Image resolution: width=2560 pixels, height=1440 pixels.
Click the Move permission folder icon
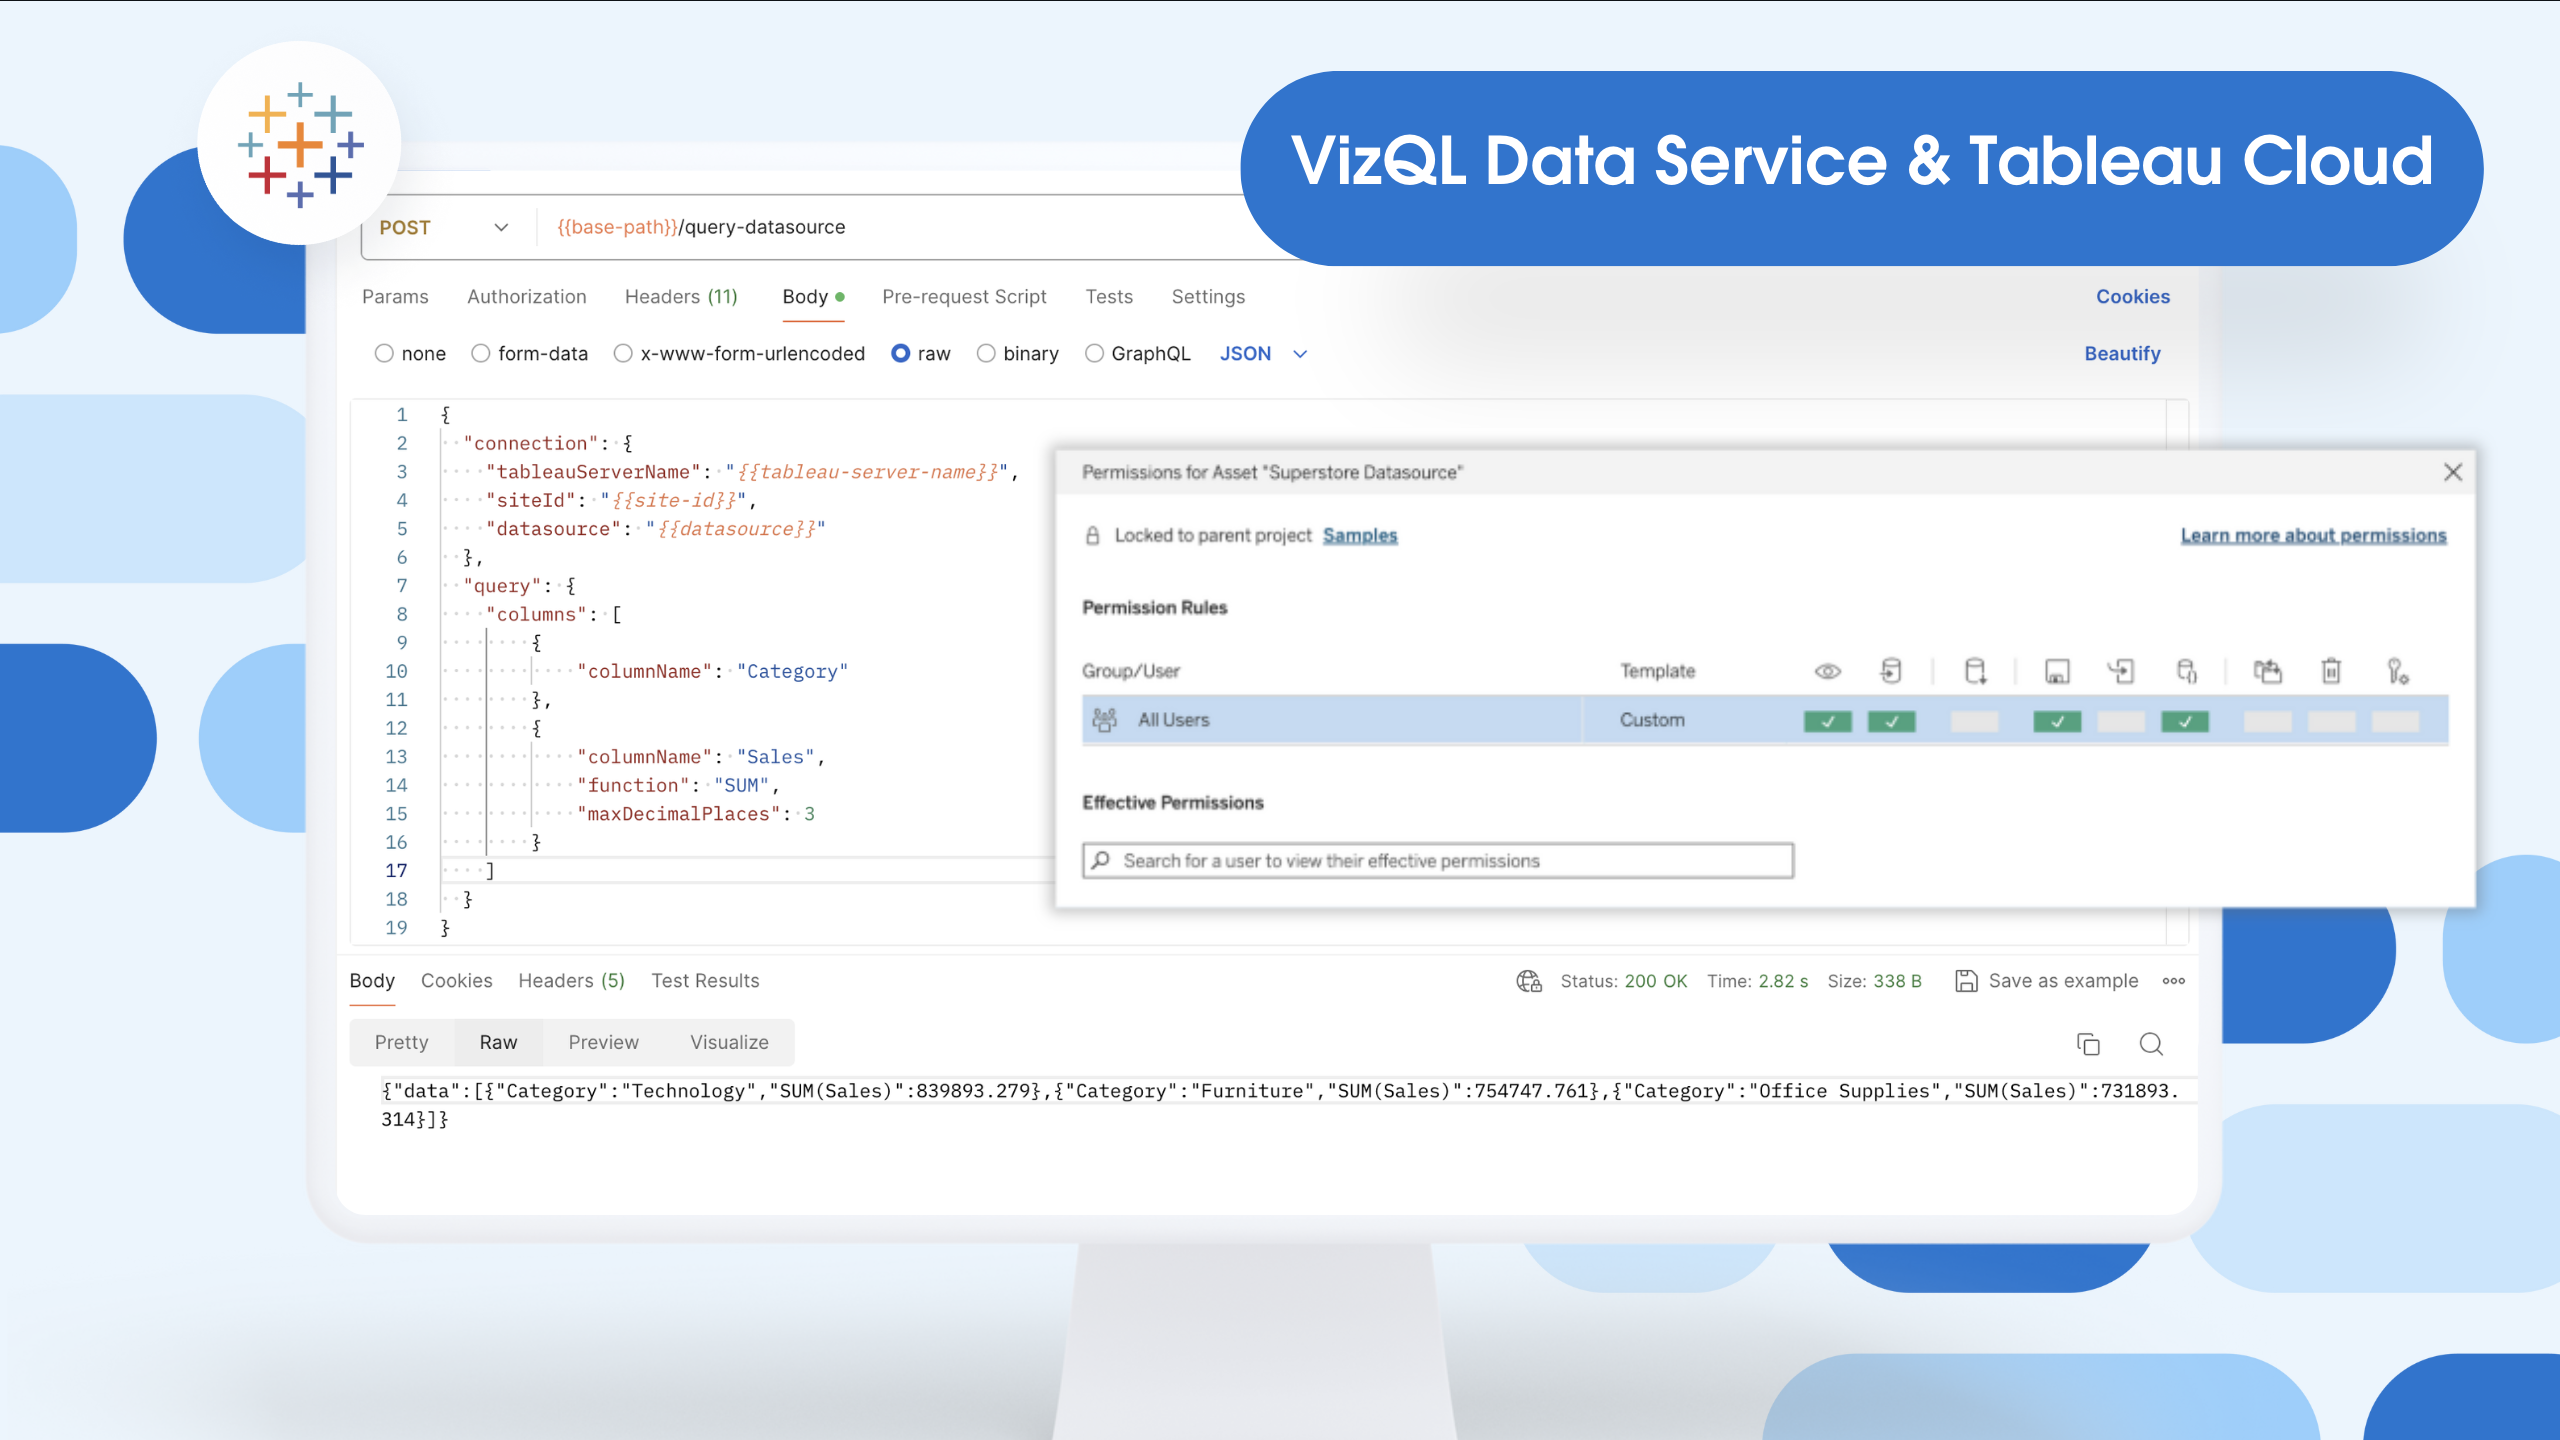2267,671
